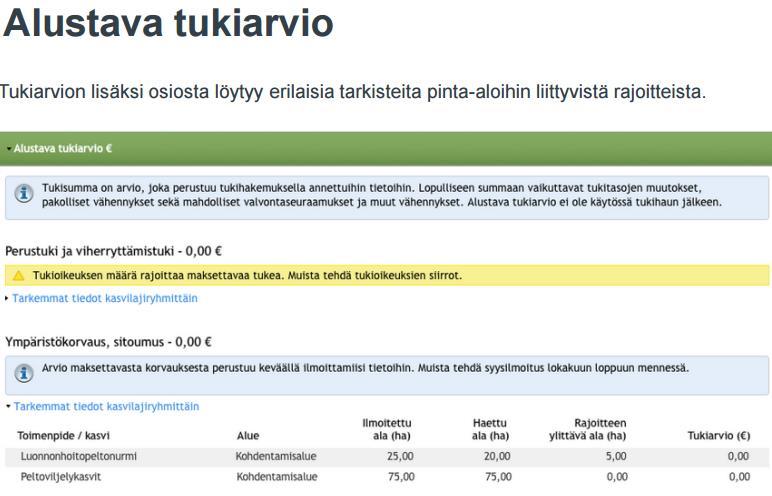Click the 25,00 ilmoitettu ala value
Viewport: 772px width, 496px height.
pyautogui.click(x=400, y=457)
